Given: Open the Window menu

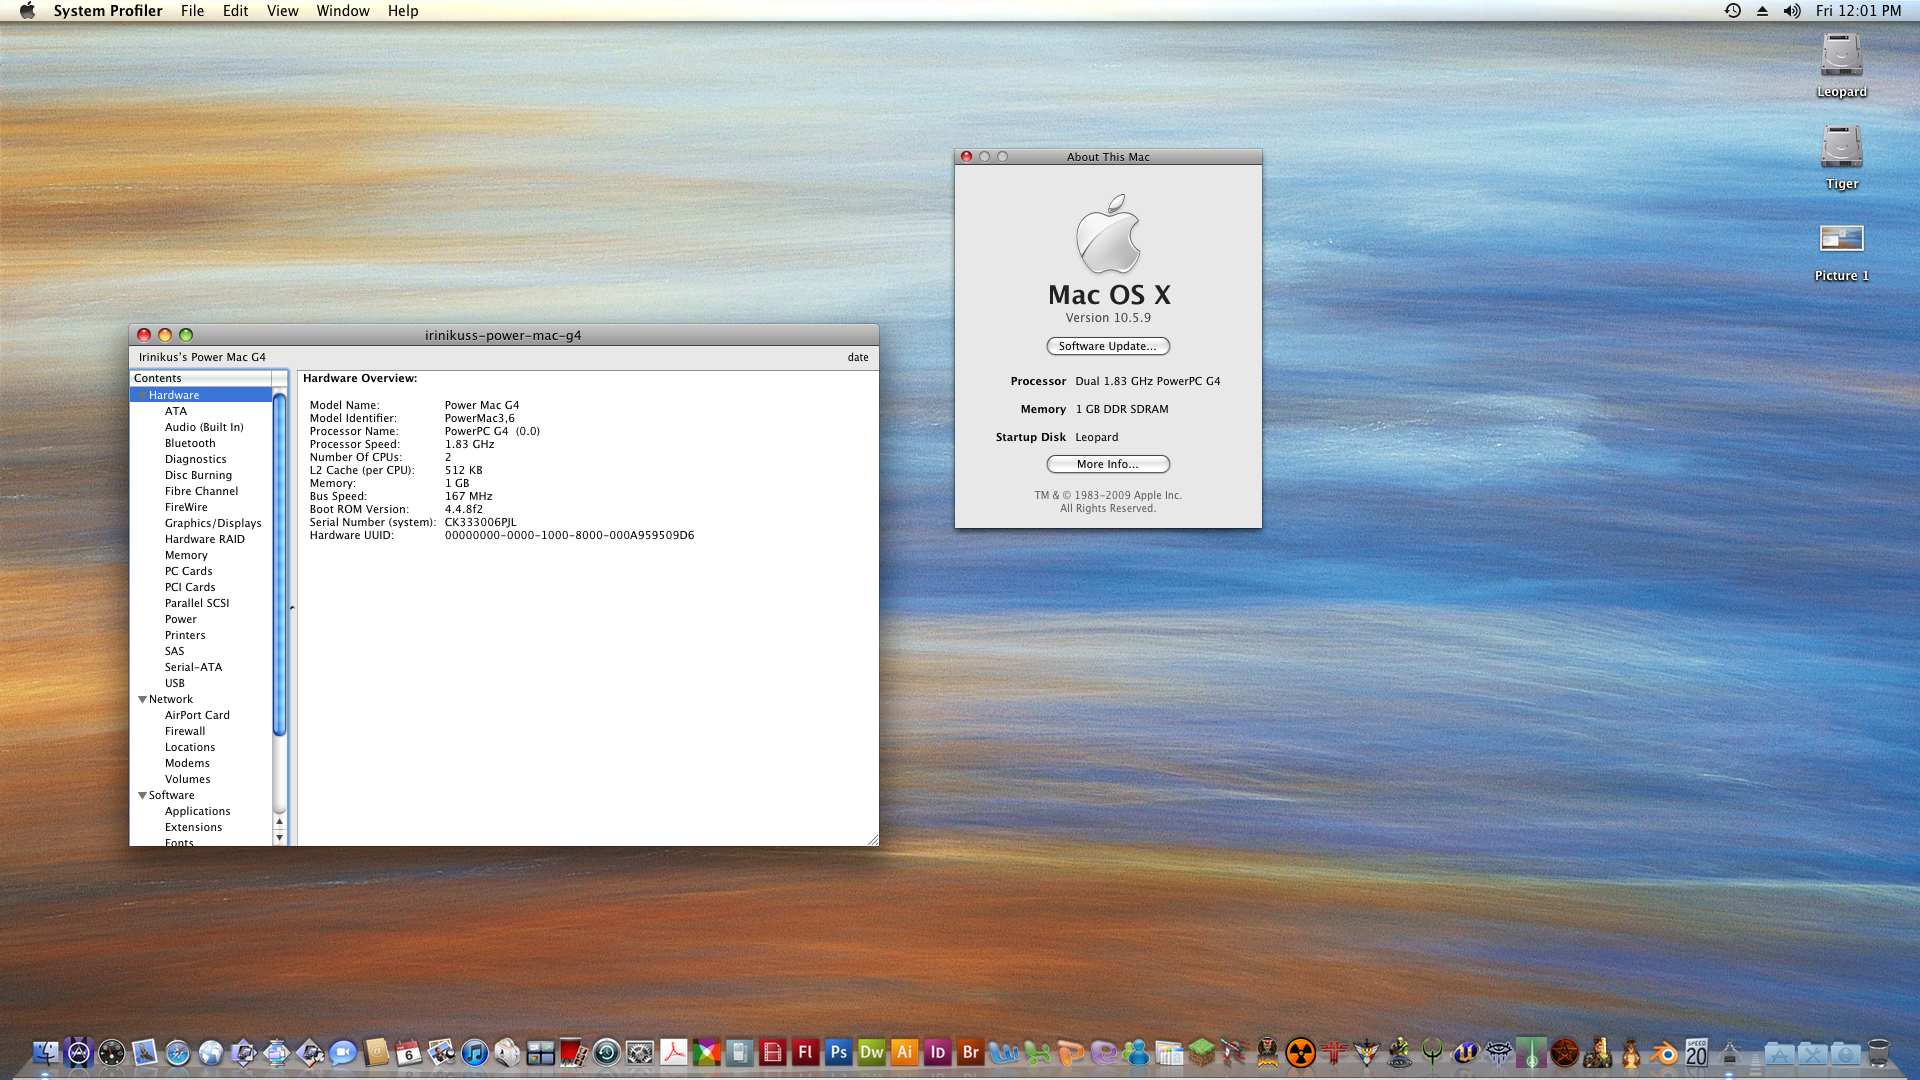Looking at the screenshot, I should tap(343, 11).
